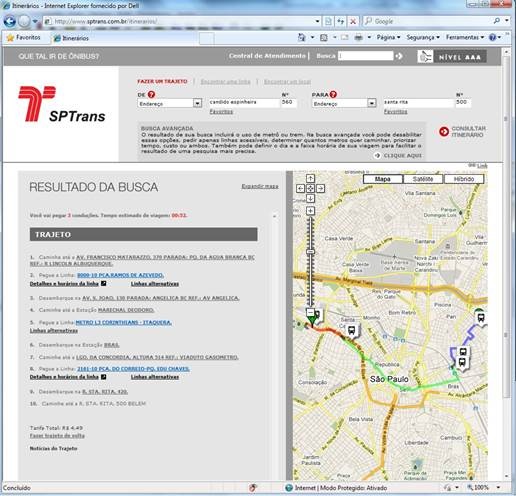Click Fazer trajeto de volta link
The width and height of the screenshot is (516, 496).
57,436
